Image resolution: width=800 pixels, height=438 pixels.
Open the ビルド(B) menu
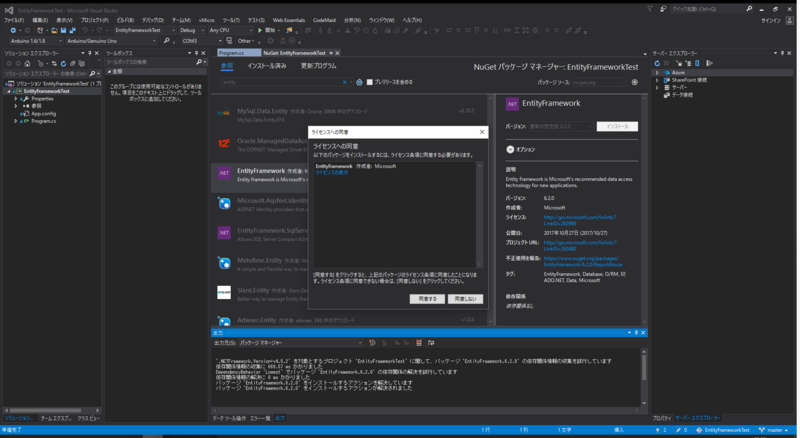point(125,20)
